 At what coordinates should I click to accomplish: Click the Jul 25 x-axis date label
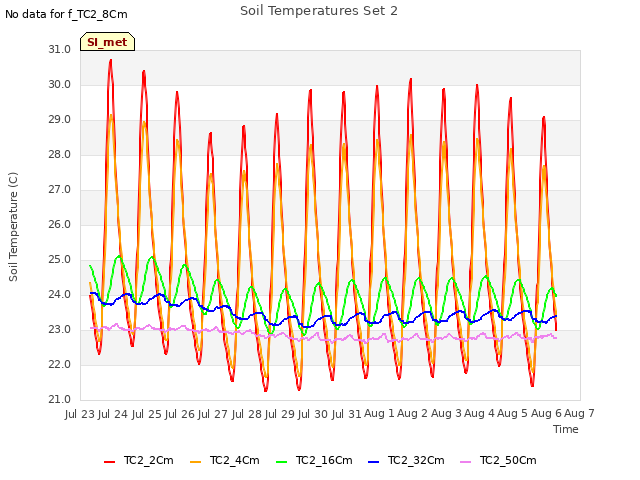tap(147, 414)
